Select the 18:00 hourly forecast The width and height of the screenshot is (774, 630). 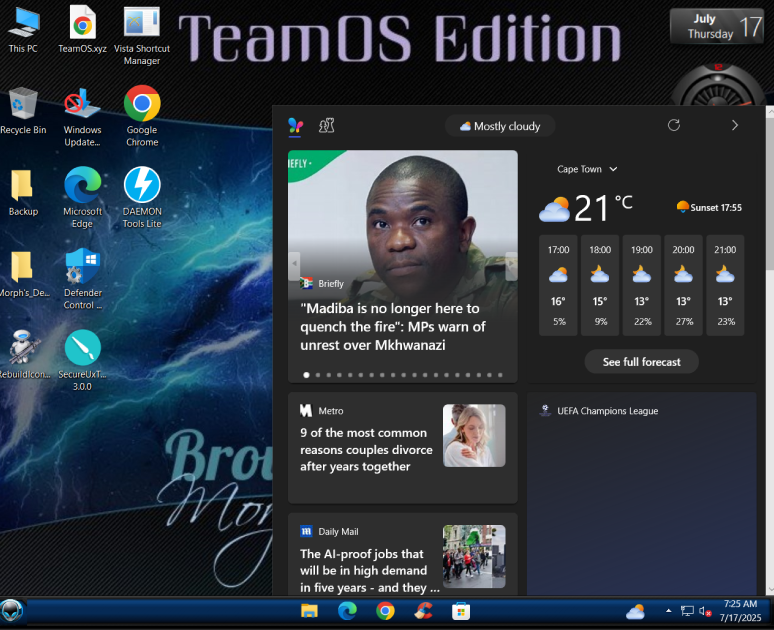coord(600,285)
